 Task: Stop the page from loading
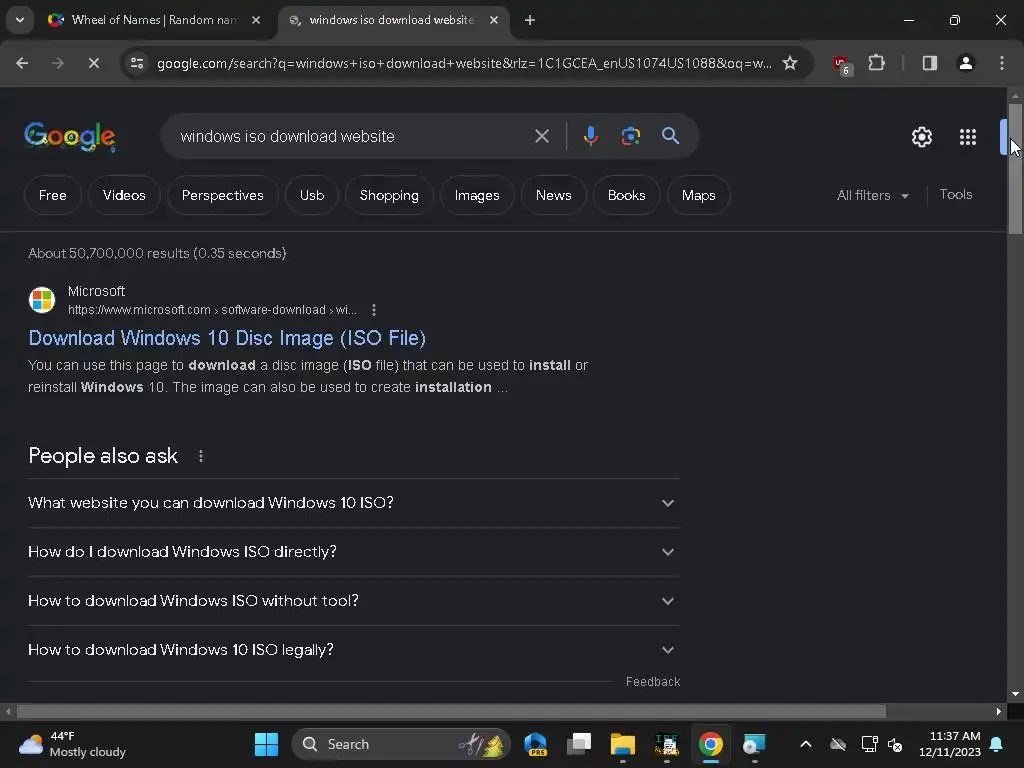coord(93,63)
